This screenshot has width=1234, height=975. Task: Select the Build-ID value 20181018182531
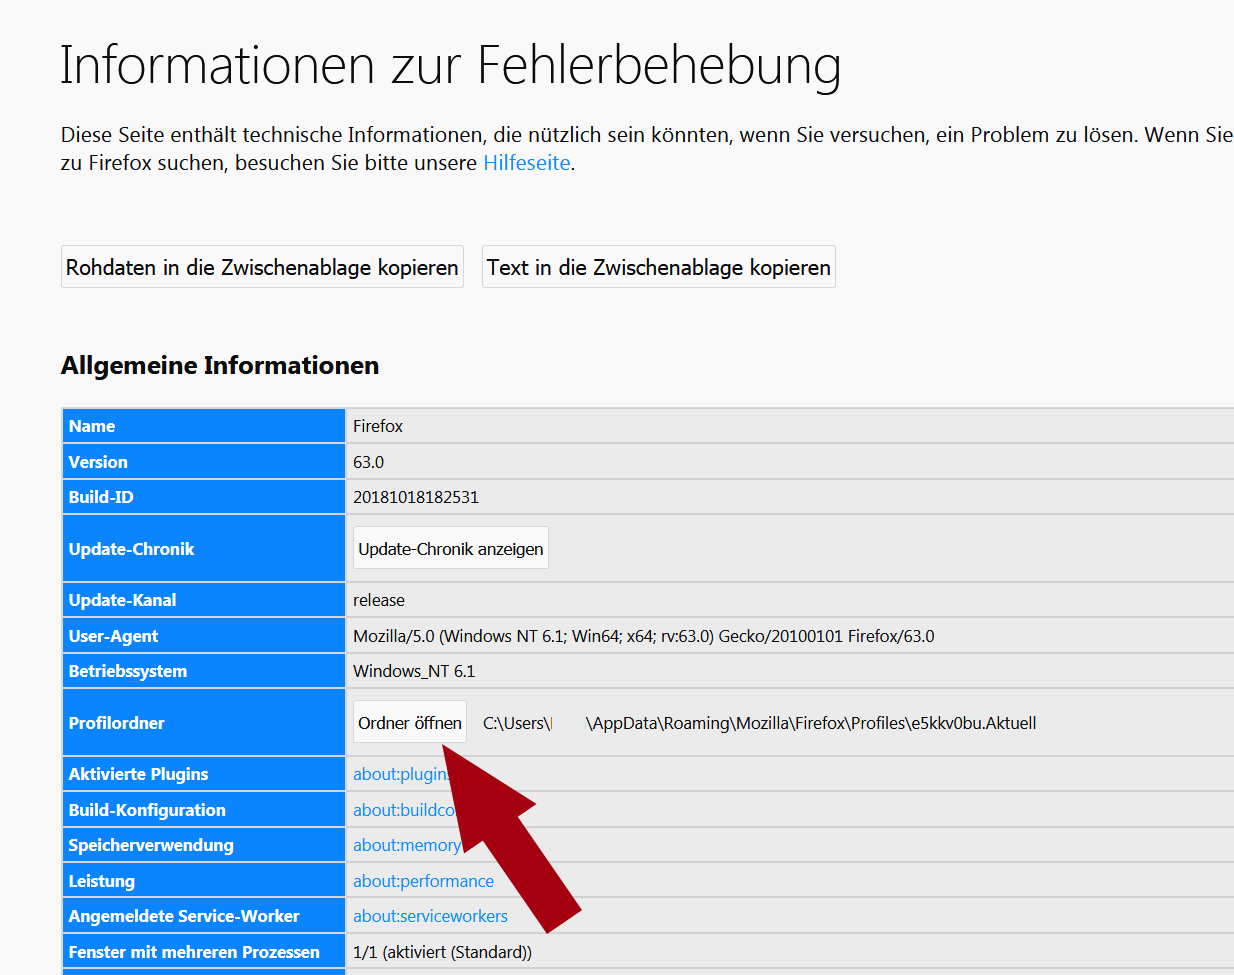pyautogui.click(x=416, y=497)
